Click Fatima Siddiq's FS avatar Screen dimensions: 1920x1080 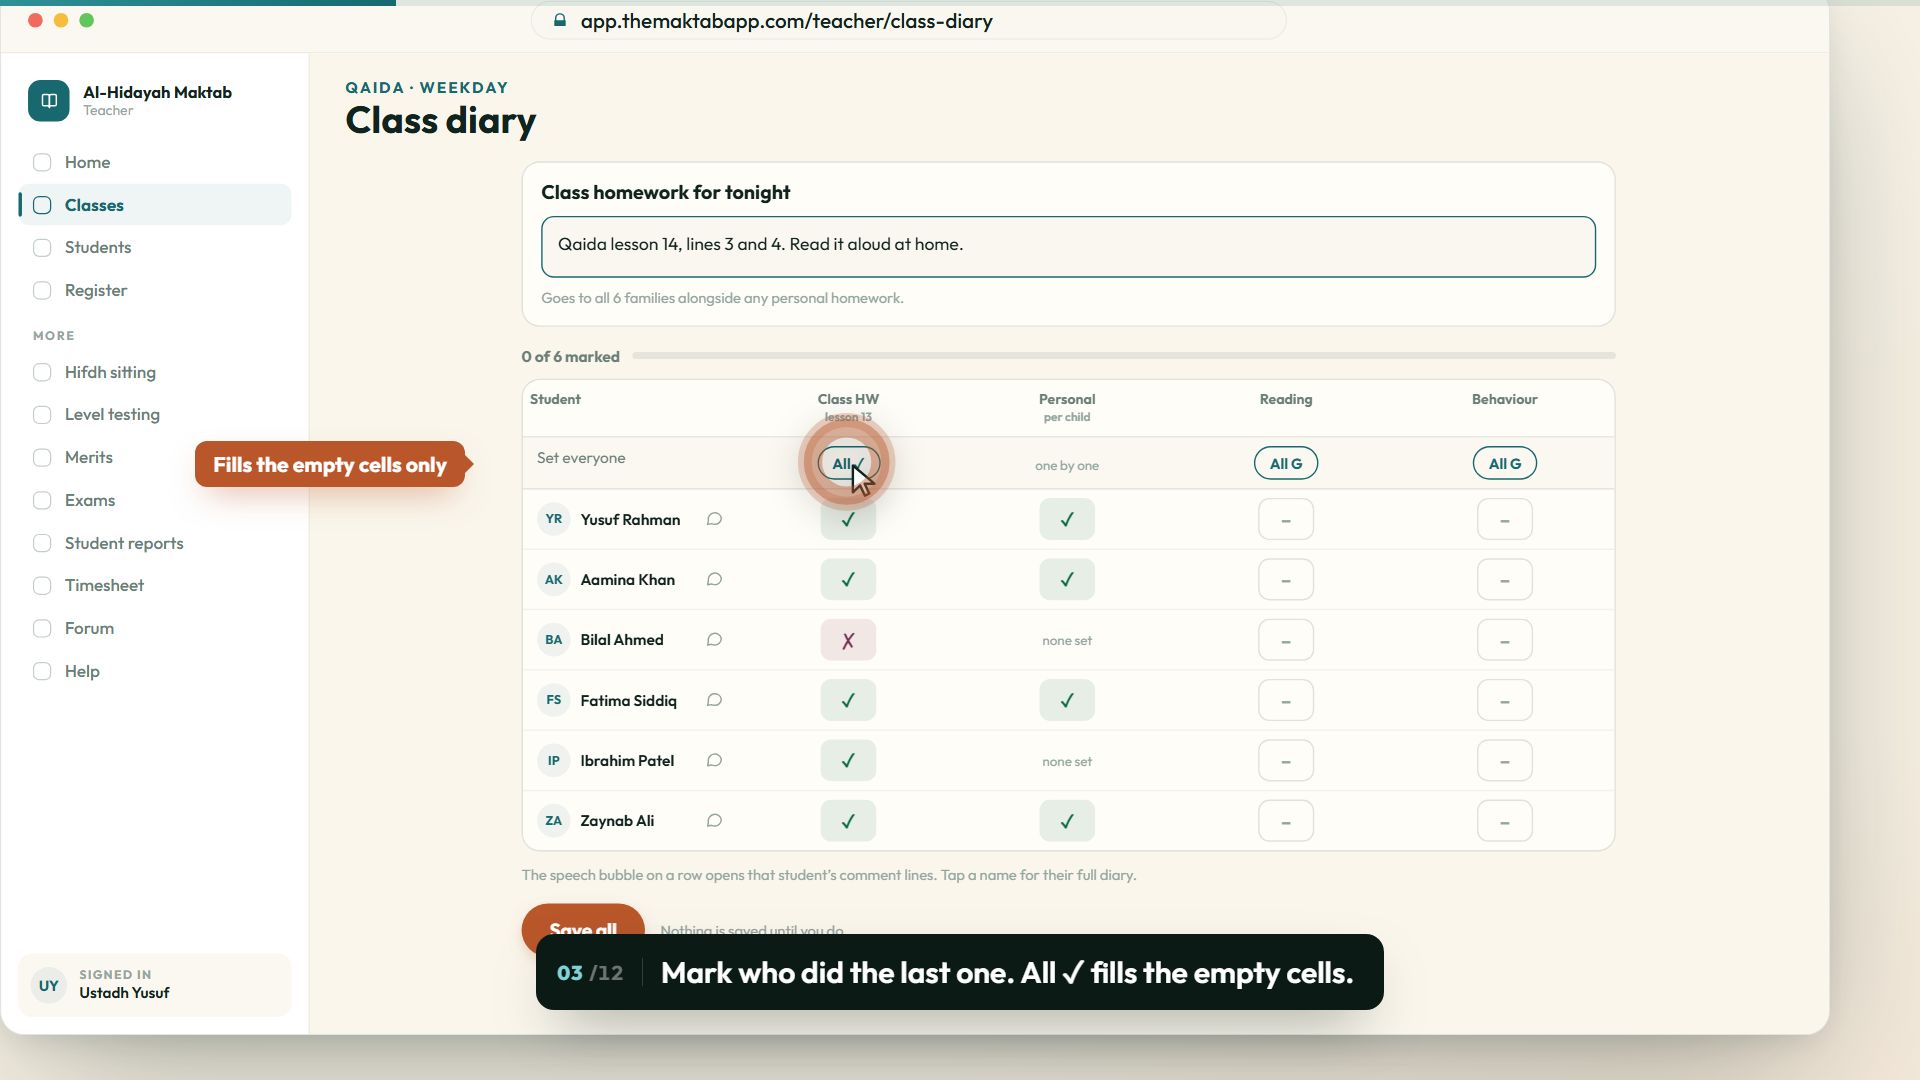click(x=553, y=700)
